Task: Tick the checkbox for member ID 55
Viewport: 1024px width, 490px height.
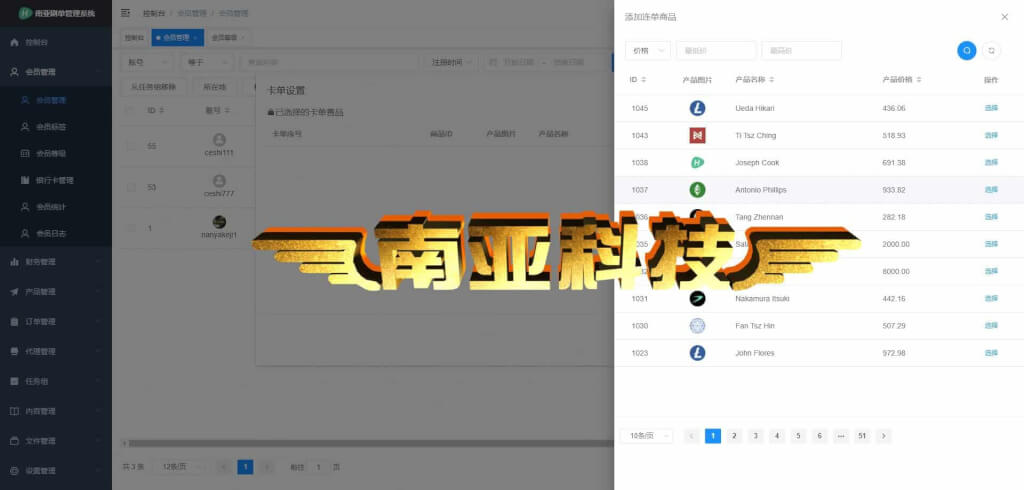Action: (131, 146)
